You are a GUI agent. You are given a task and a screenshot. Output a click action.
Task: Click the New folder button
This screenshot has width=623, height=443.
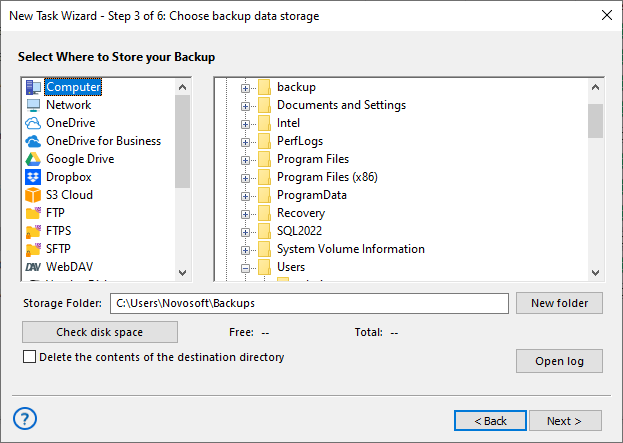pos(559,303)
